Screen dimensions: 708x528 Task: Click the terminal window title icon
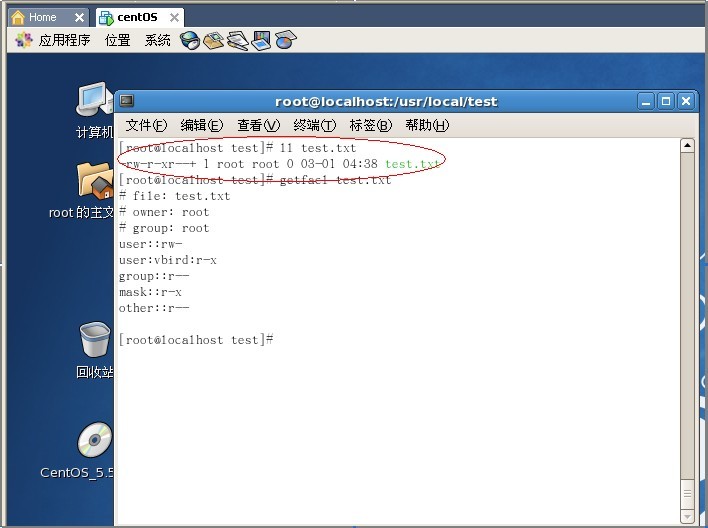126,101
